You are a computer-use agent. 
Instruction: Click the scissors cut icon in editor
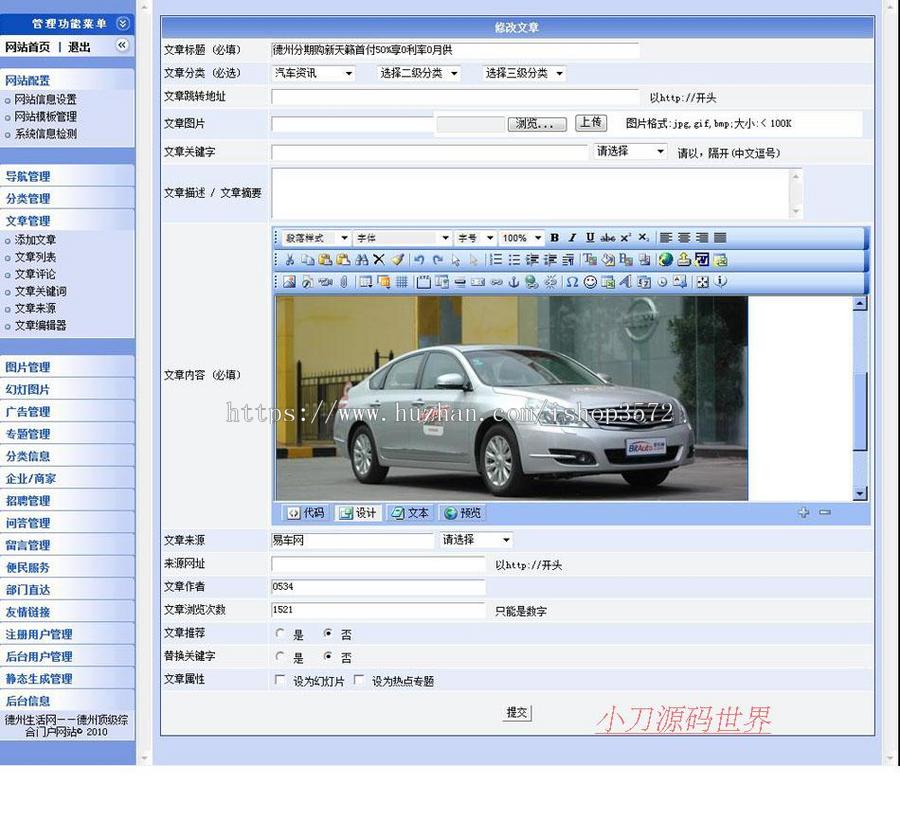point(289,261)
